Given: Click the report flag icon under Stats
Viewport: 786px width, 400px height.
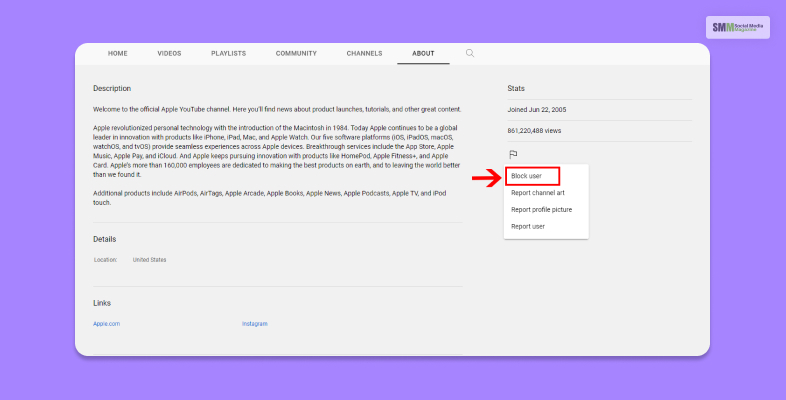Looking at the screenshot, I should (x=513, y=154).
